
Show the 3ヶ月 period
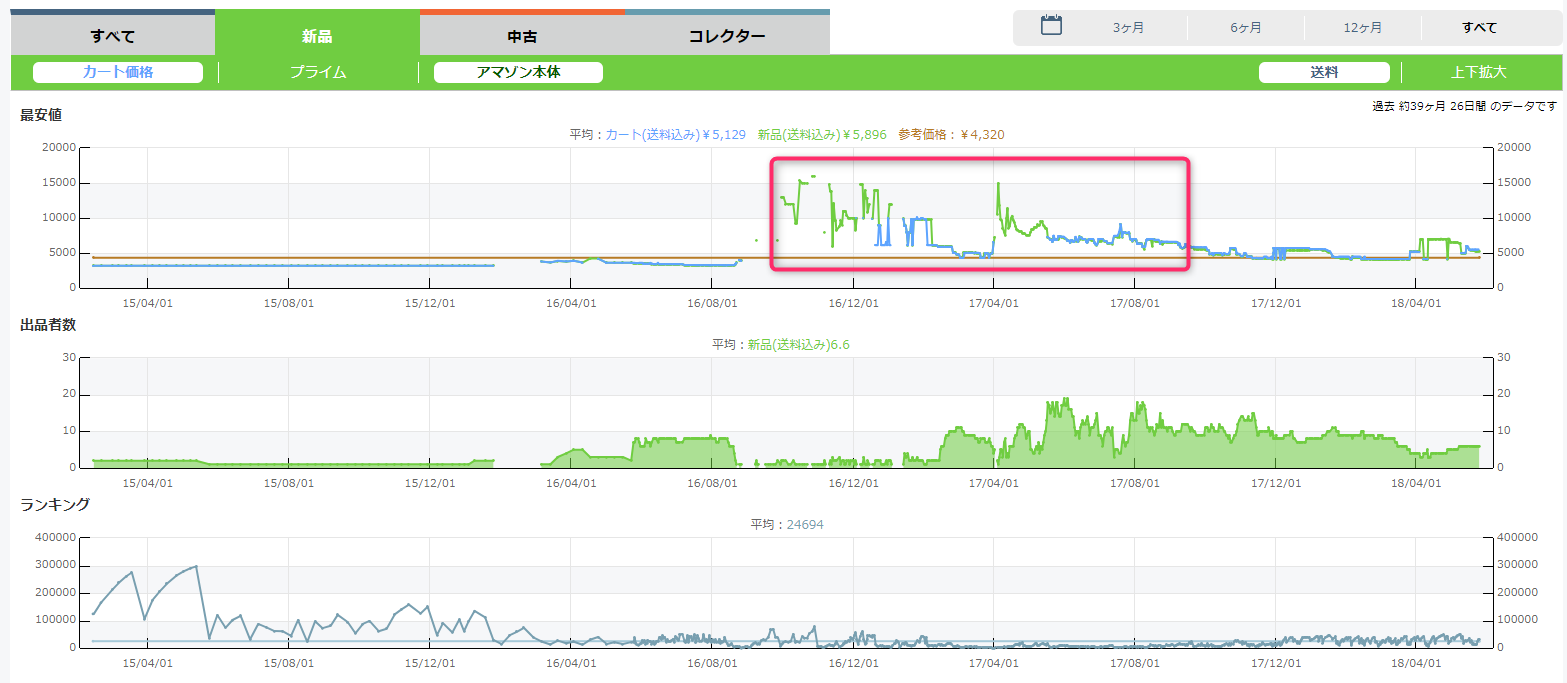pyautogui.click(x=1128, y=28)
